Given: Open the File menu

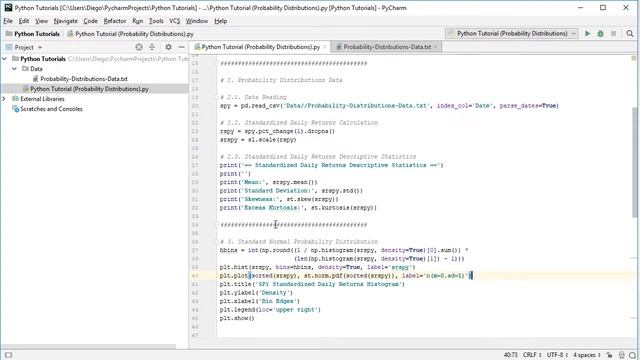Looking at the screenshot, I should tap(8, 21).
